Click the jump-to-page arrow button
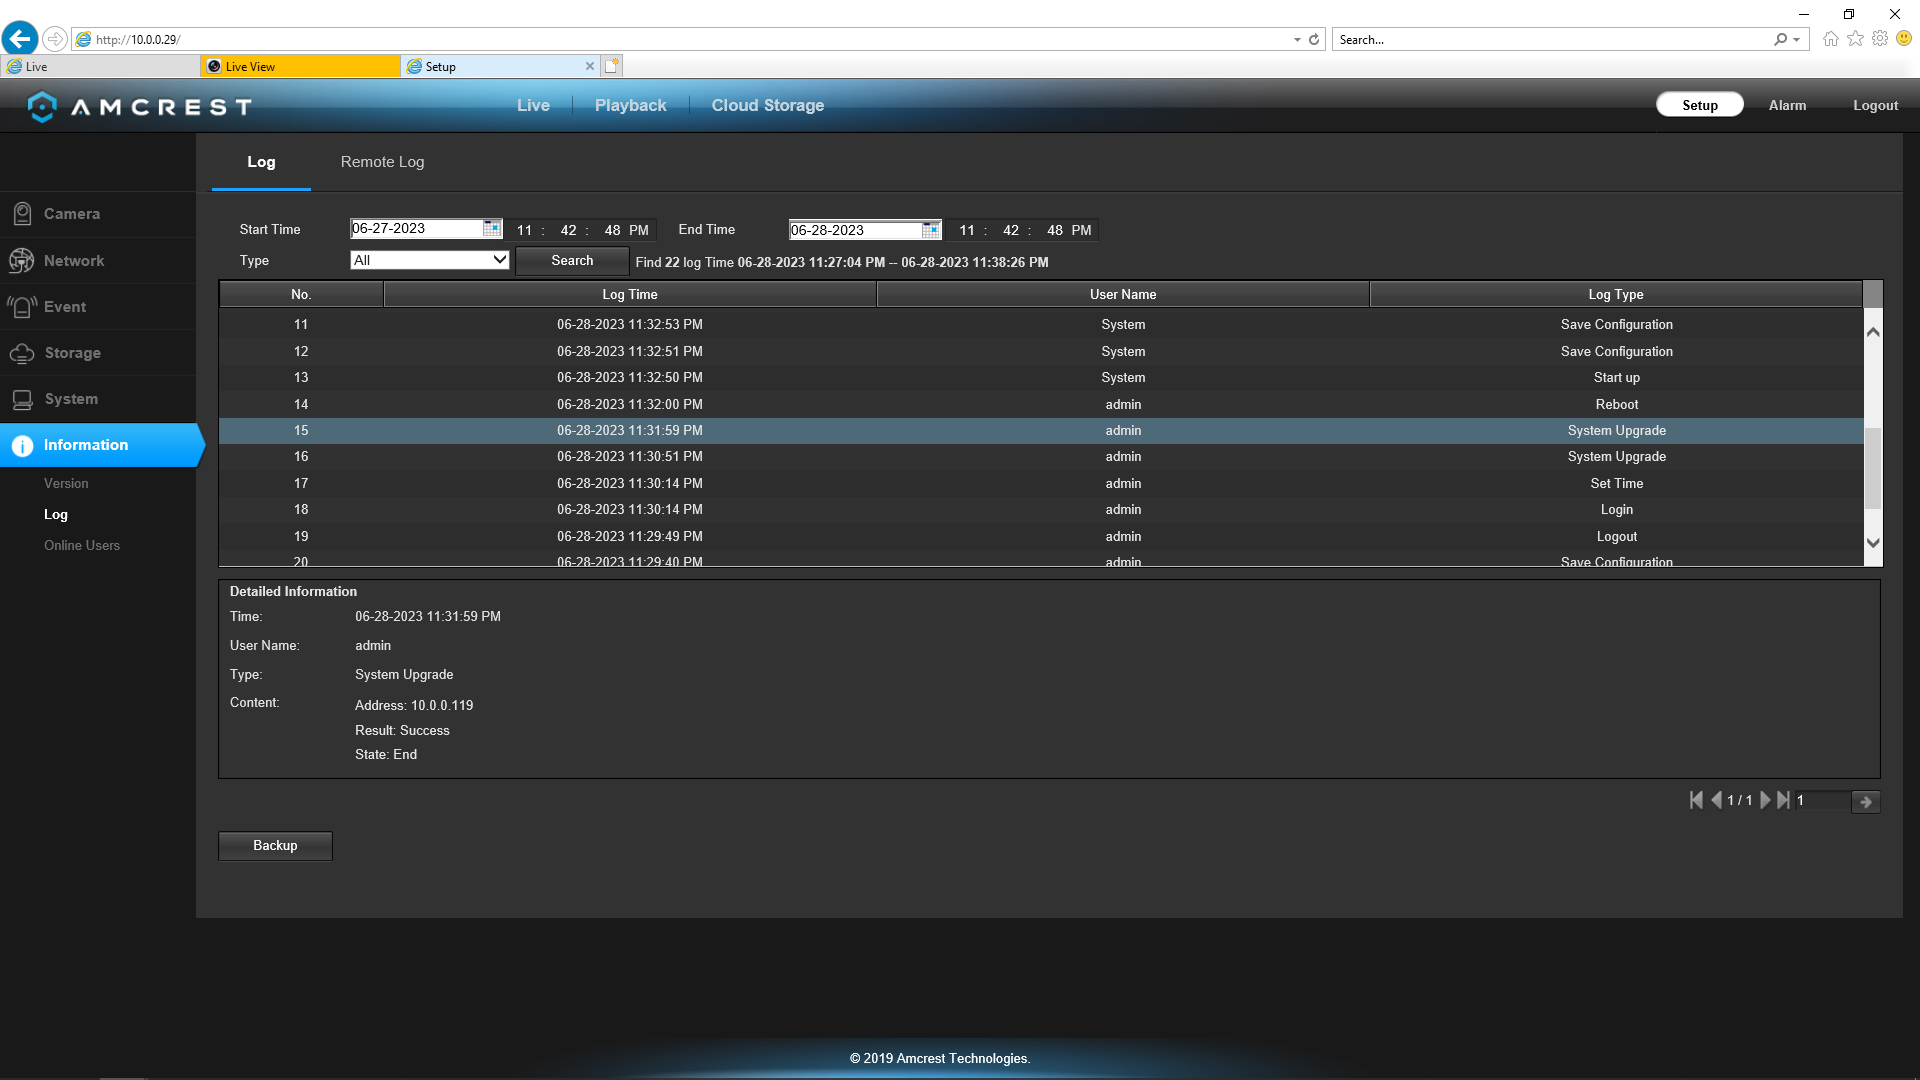Viewport: 1920px width, 1080px height. tap(1866, 802)
